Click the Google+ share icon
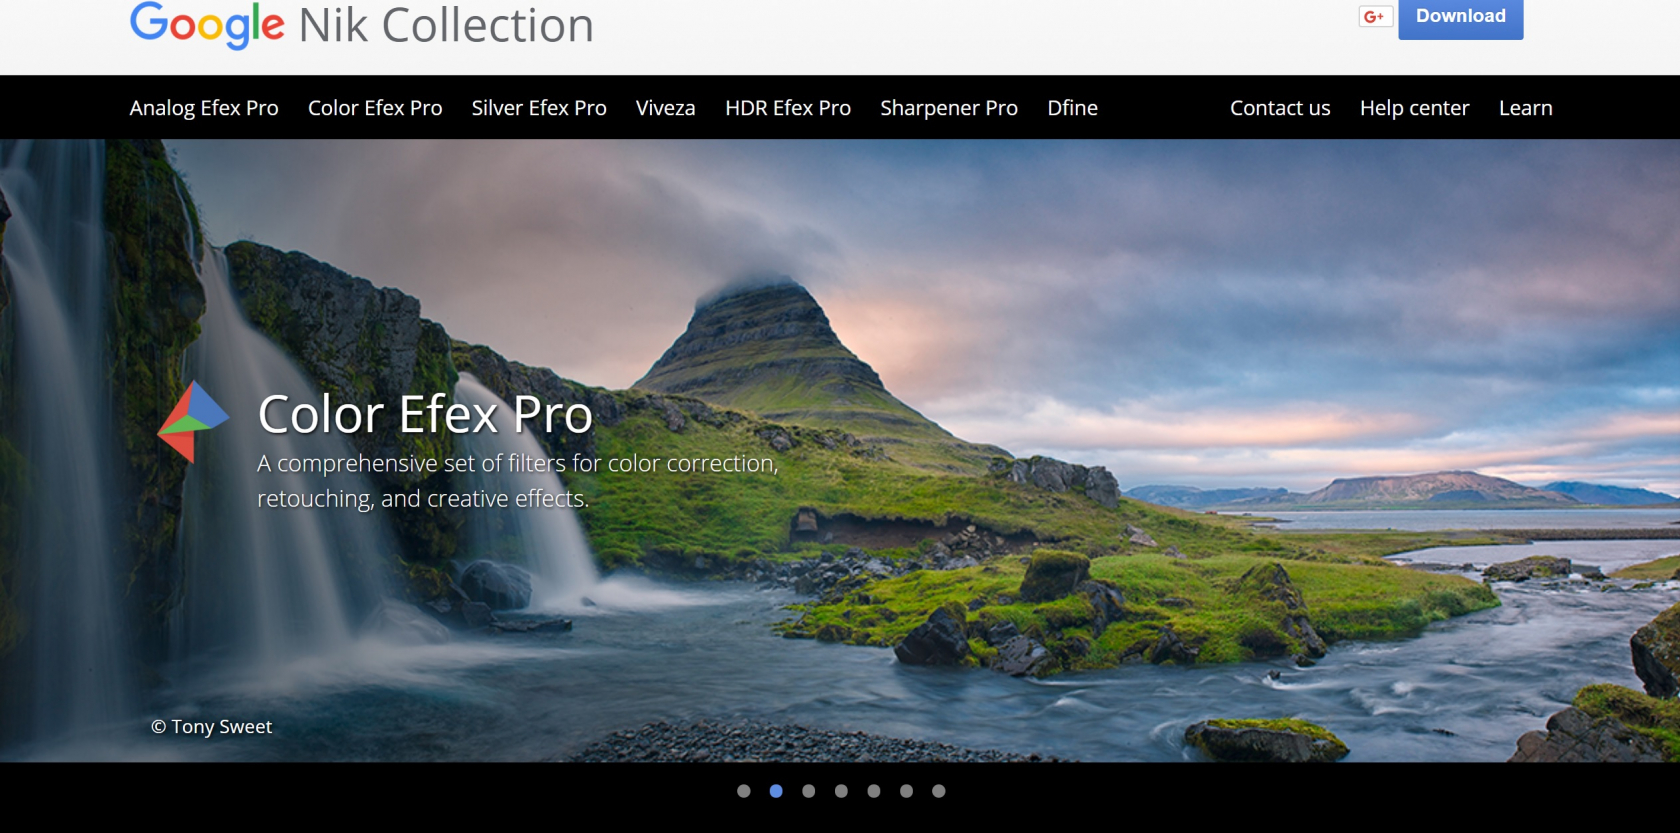 pyautogui.click(x=1375, y=17)
